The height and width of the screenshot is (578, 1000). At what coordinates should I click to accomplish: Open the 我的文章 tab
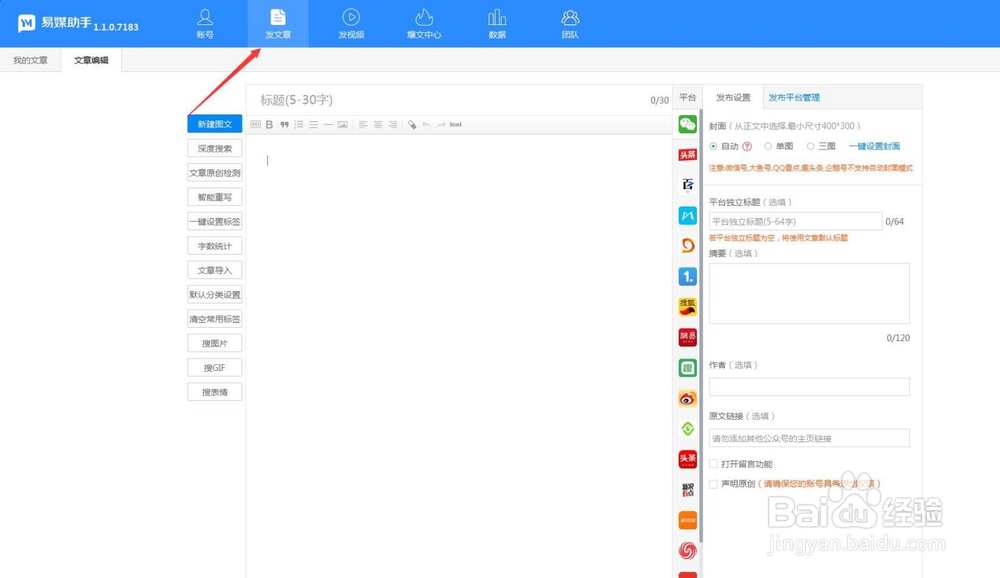(31, 60)
